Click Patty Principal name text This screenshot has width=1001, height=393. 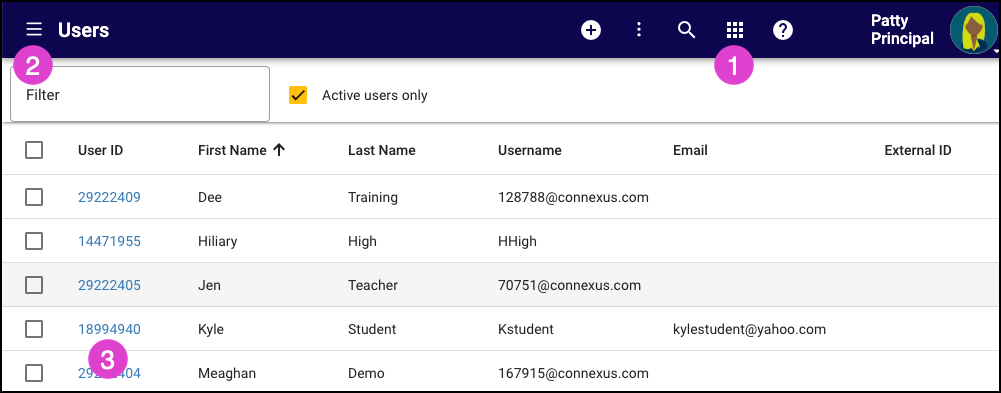902,30
